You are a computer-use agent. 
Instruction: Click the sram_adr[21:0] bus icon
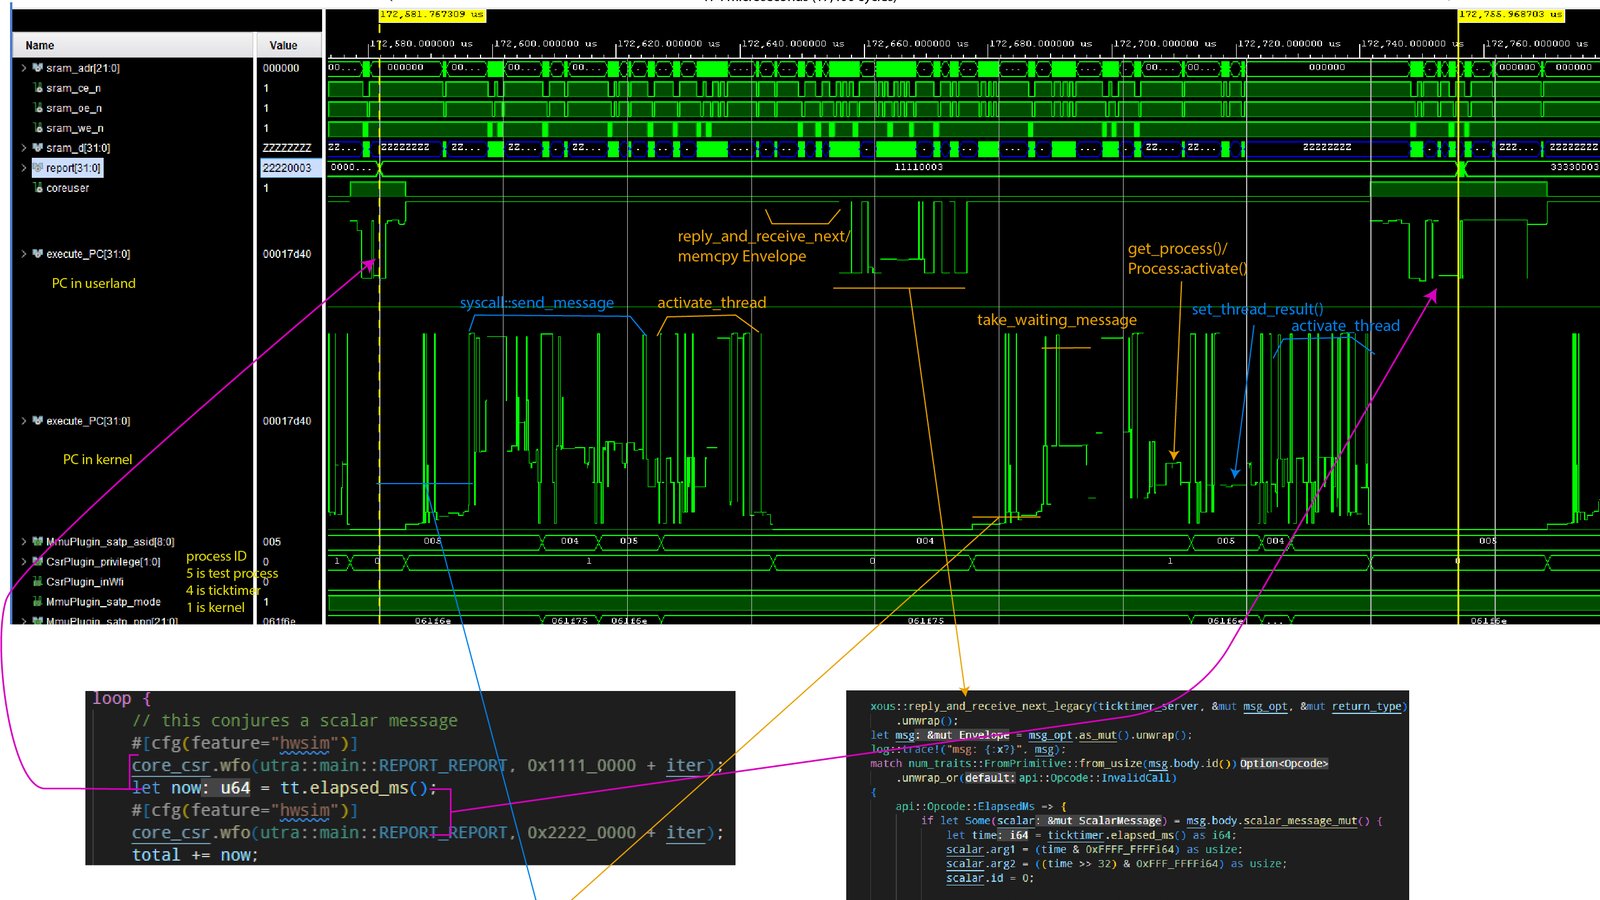(x=38, y=68)
